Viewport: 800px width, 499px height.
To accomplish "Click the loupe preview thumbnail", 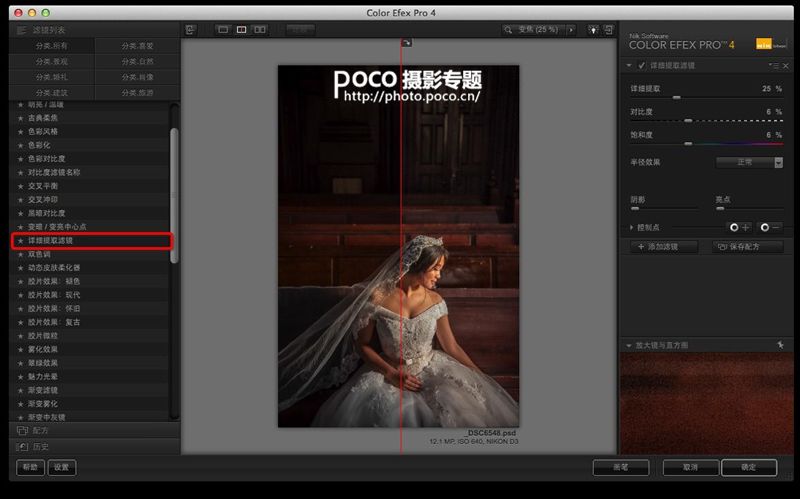I will (706, 403).
